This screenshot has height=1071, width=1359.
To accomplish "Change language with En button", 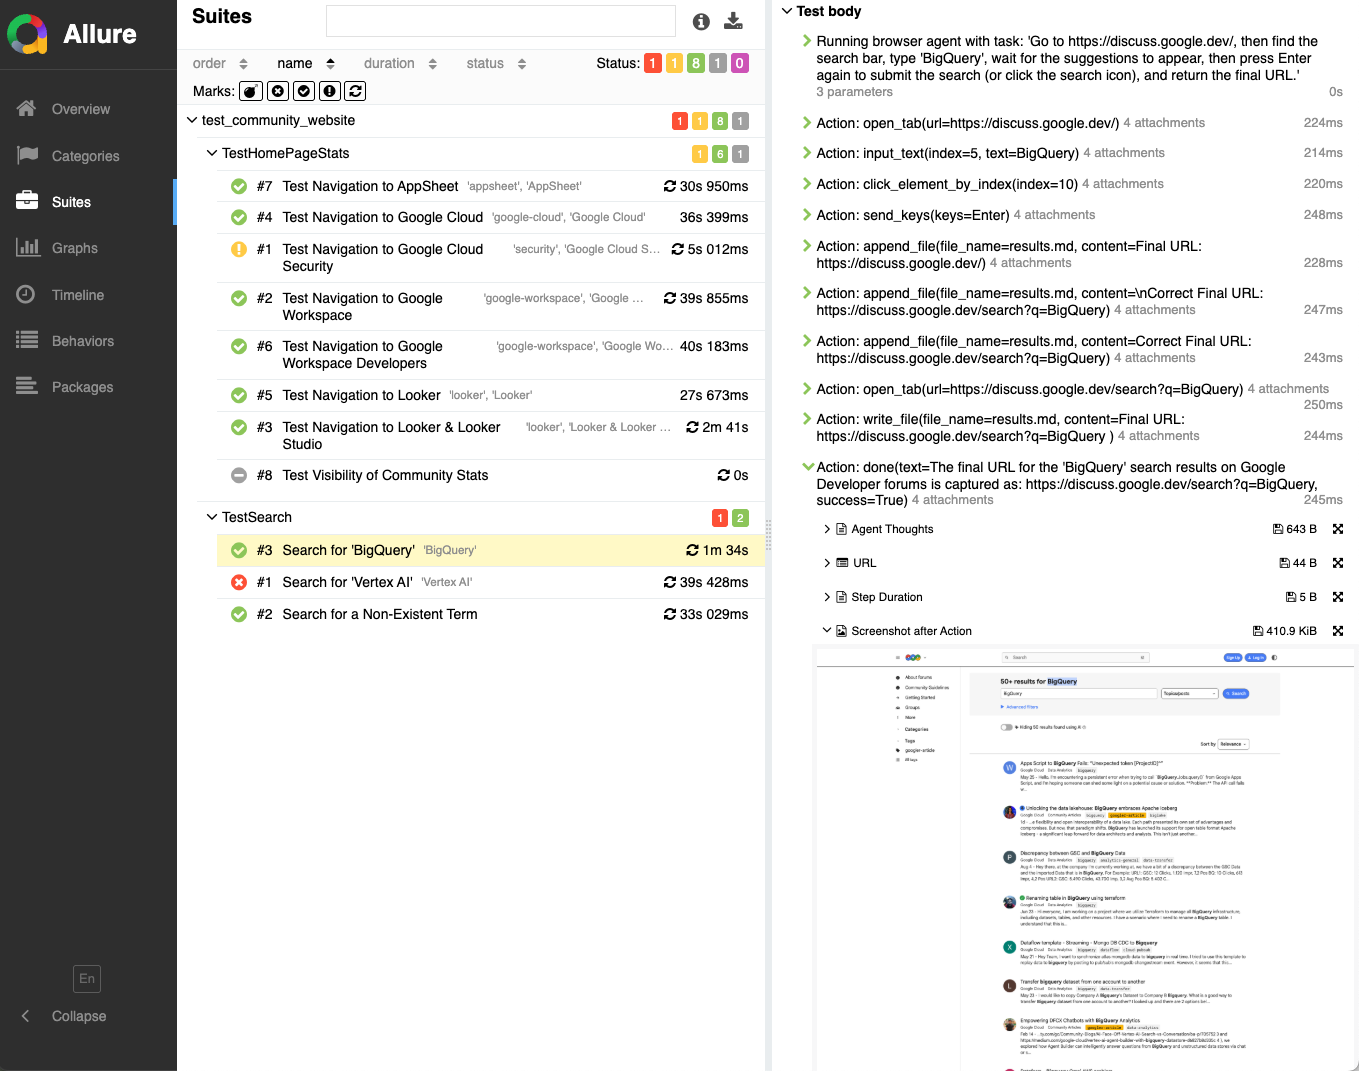I will coord(87,979).
